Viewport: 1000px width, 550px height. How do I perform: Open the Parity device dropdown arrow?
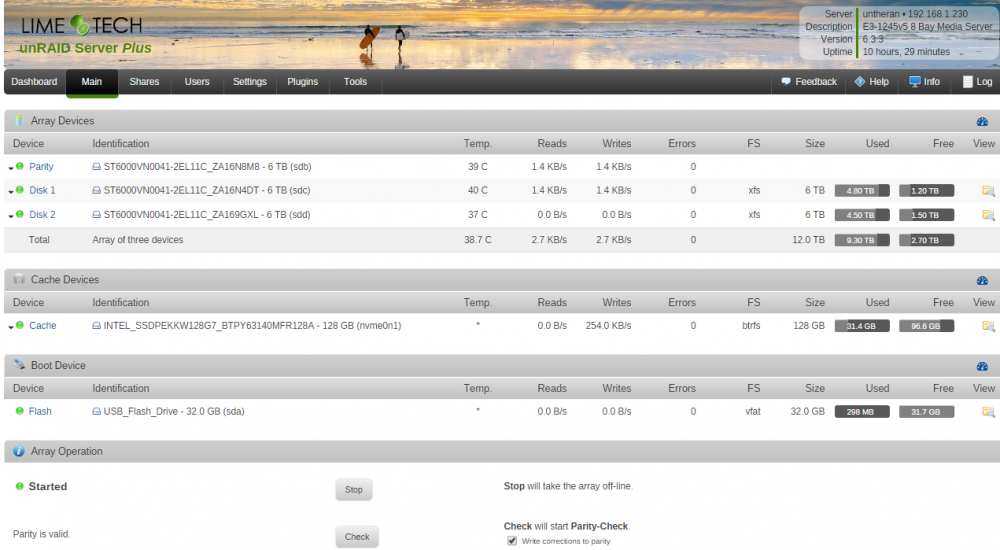[11, 168]
